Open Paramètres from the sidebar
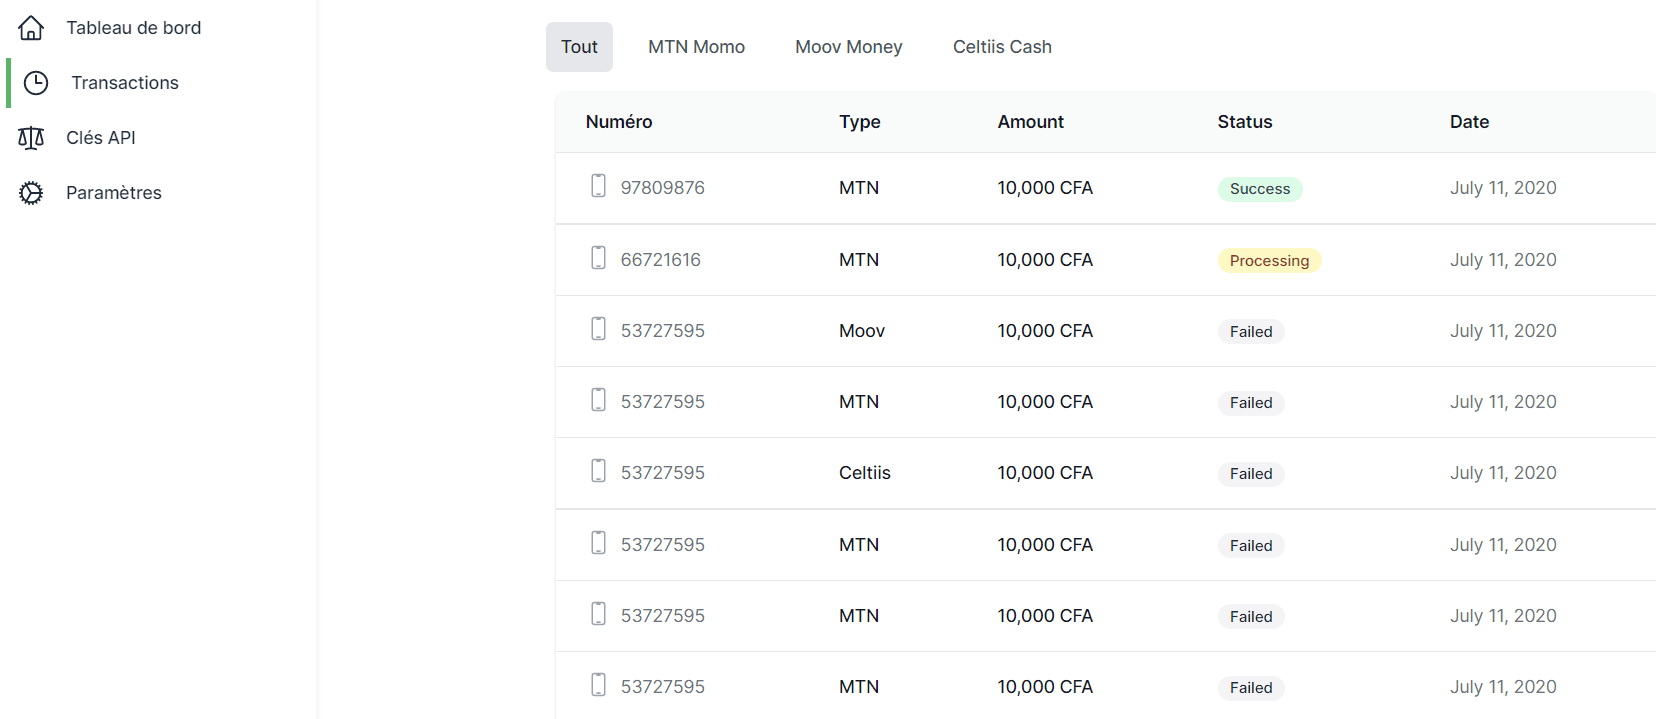The height and width of the screenshot is (719, 1656). (x=113, y=193)
